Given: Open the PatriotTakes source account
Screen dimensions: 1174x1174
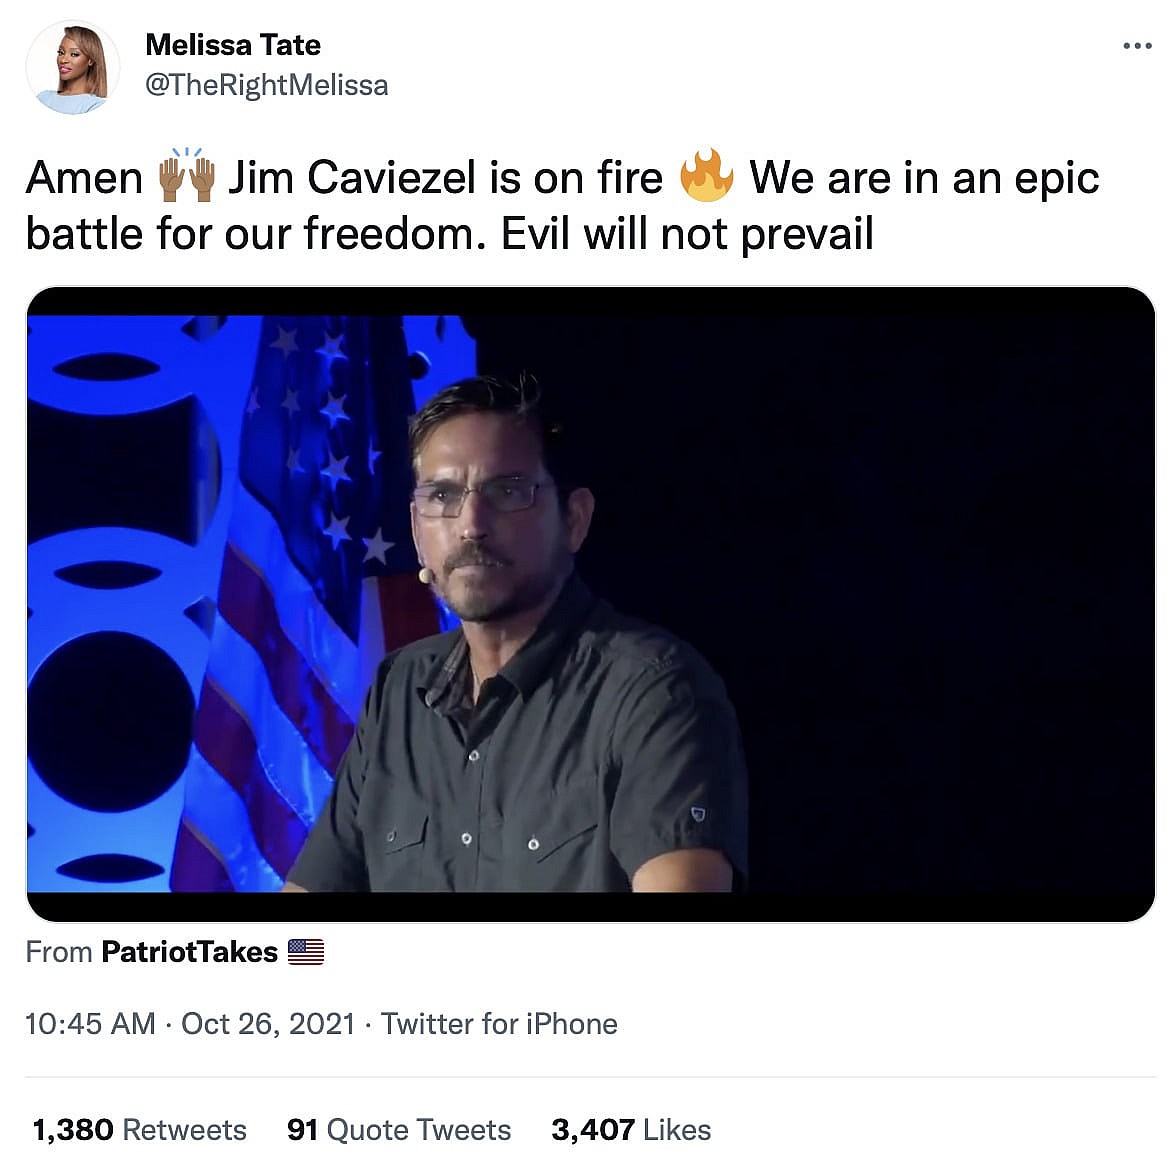Looking at the screenshot, I should tap(189, 952).
